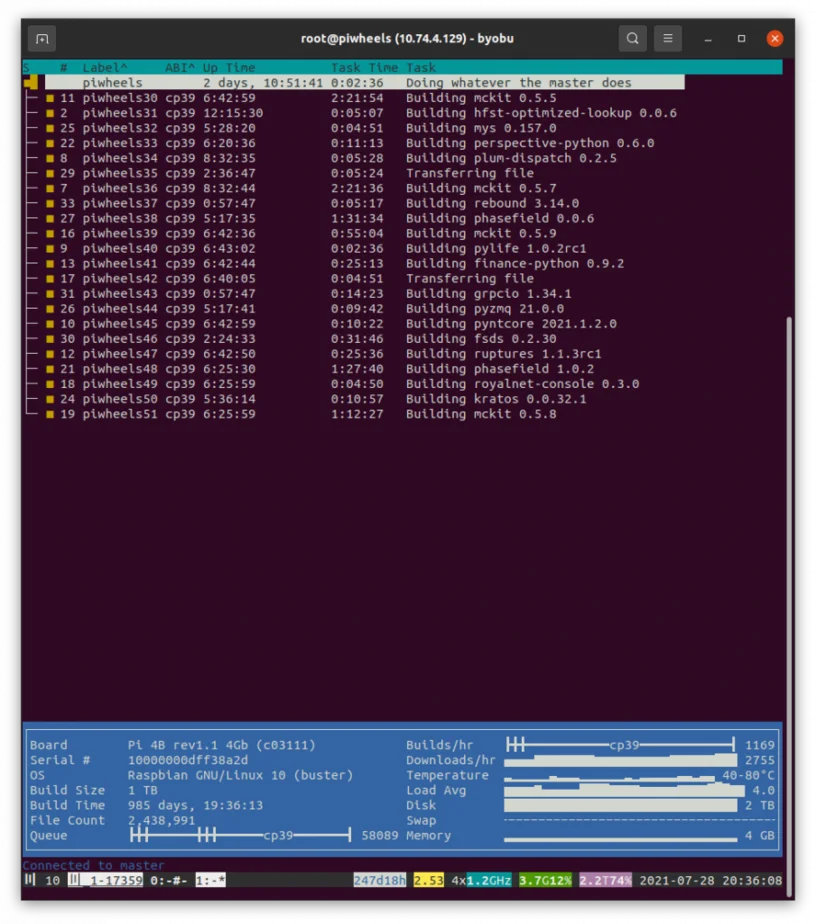Viewport: 816px width, 924px height.
Task: Click the Queue cp39 graph bar
Action: tap(240, 836)
